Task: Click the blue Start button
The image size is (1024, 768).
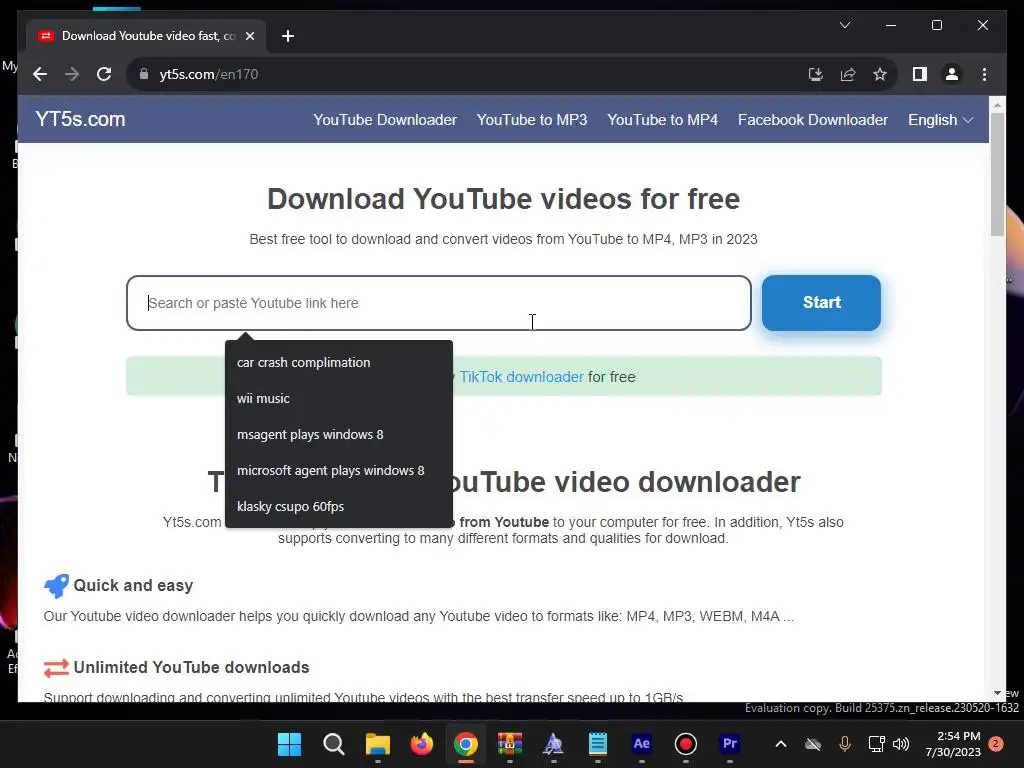Action: (x=821, y=302)
